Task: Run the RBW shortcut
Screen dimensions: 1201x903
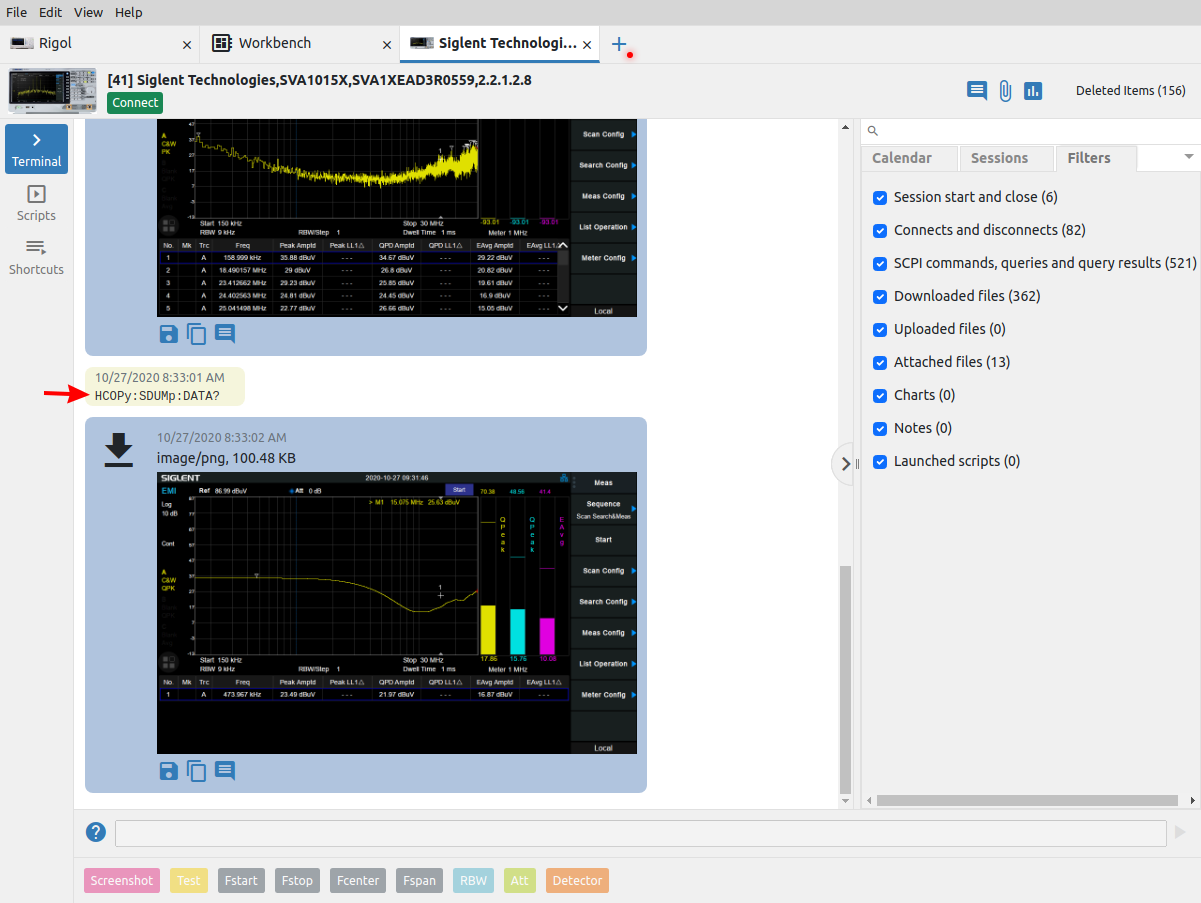Action: click(473, 881)
